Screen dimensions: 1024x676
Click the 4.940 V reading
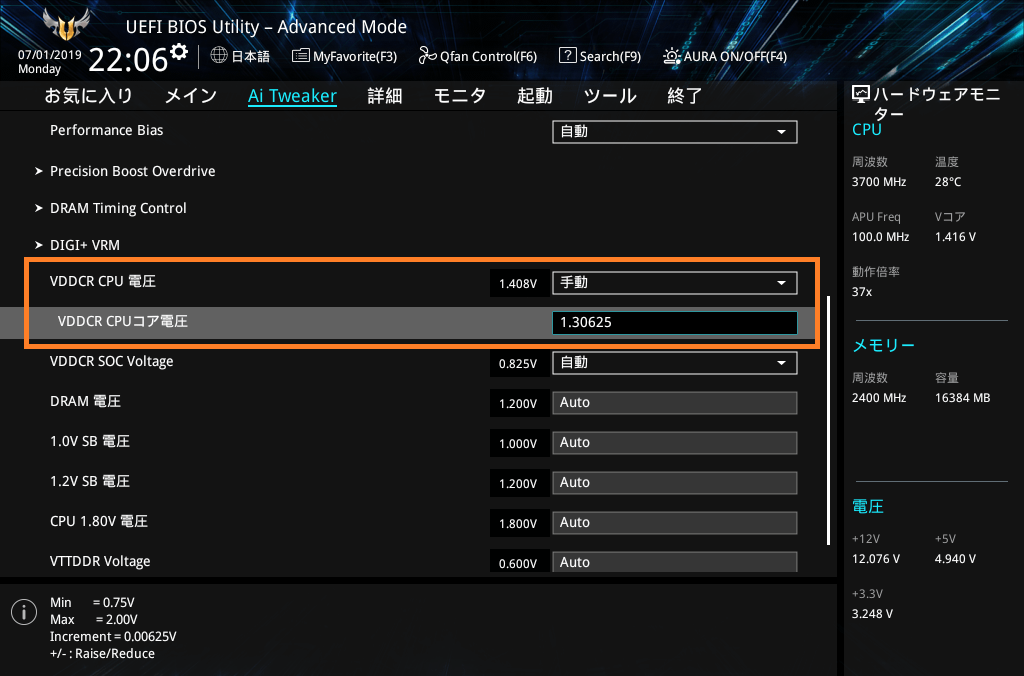955,559
